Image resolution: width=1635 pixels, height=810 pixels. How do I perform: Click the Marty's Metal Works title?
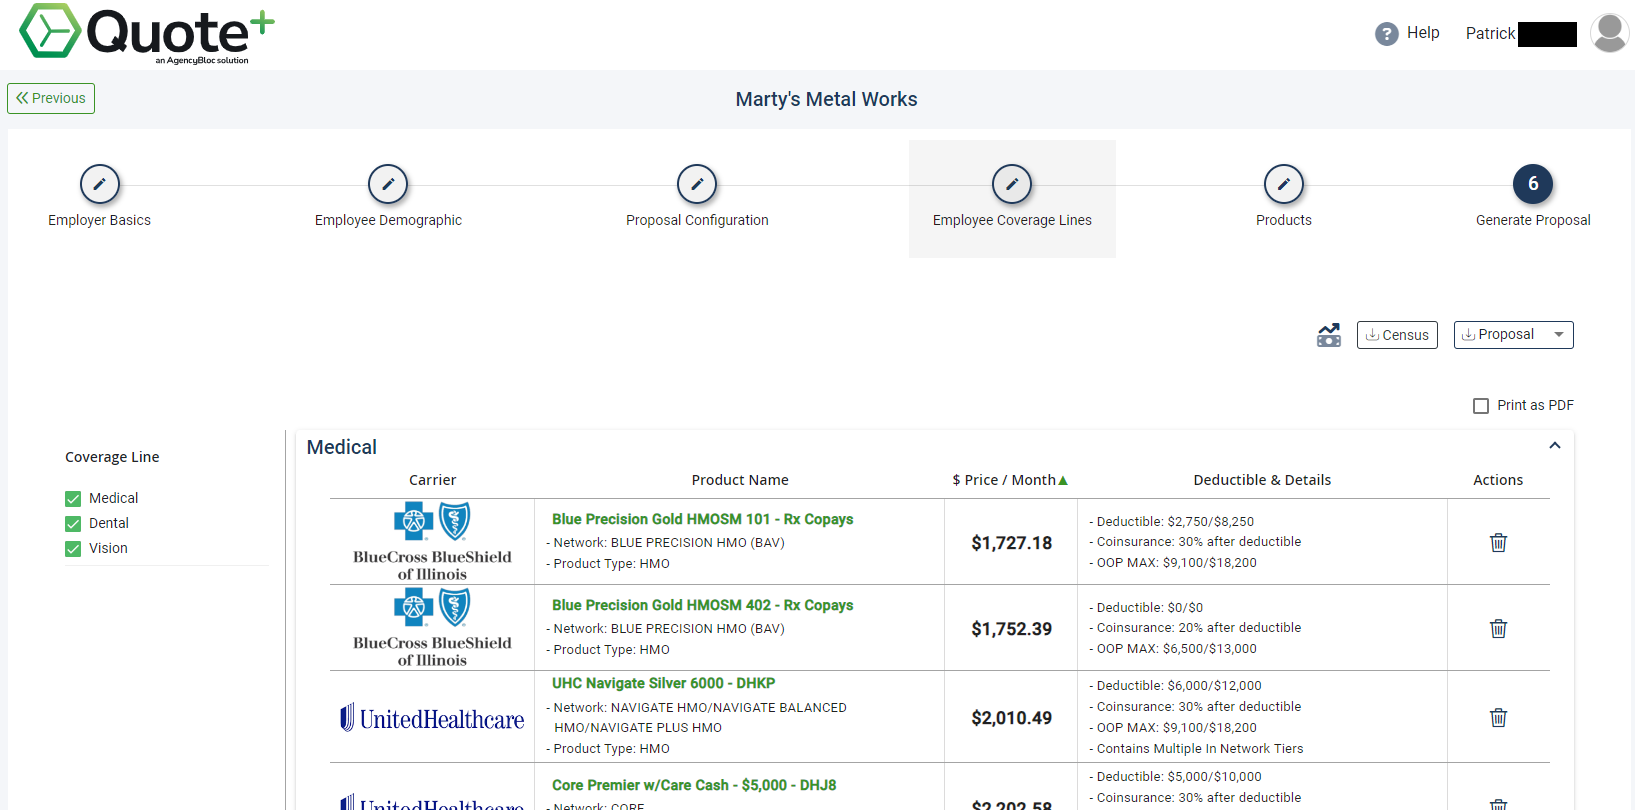[826, 99]
